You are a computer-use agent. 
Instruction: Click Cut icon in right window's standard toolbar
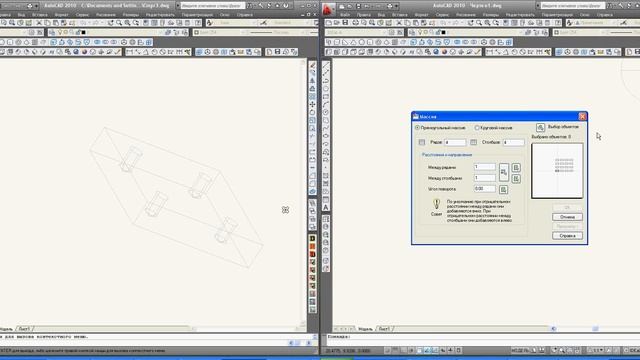[x=399, y=23]
